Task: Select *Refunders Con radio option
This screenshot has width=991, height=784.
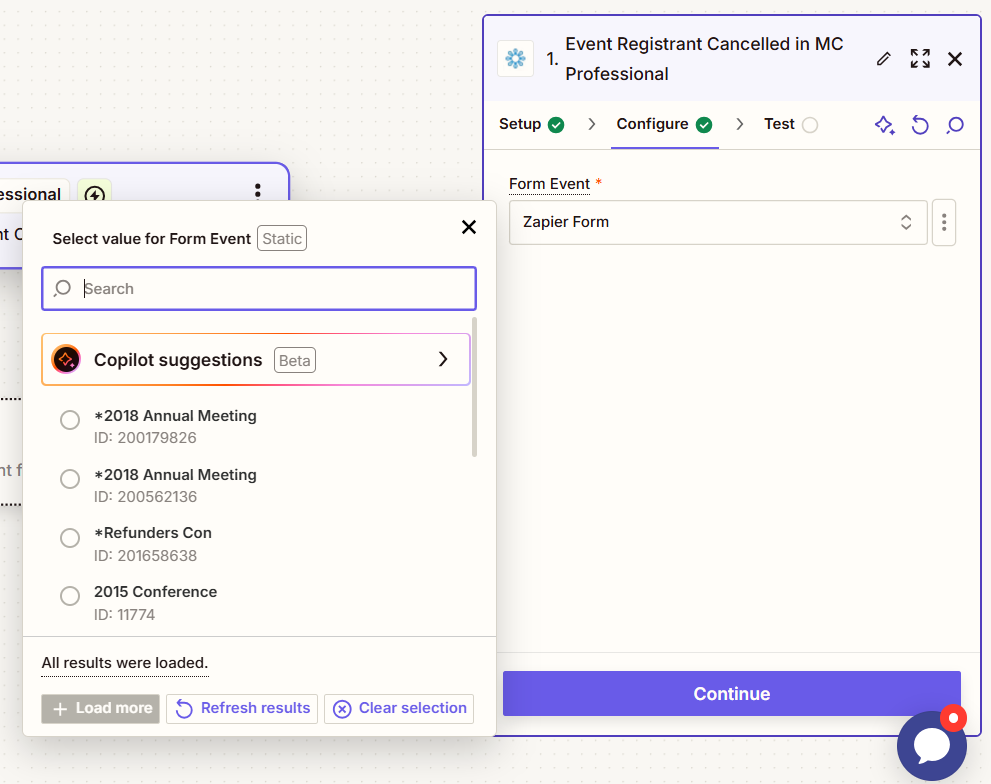Action: tap(70, 538)
